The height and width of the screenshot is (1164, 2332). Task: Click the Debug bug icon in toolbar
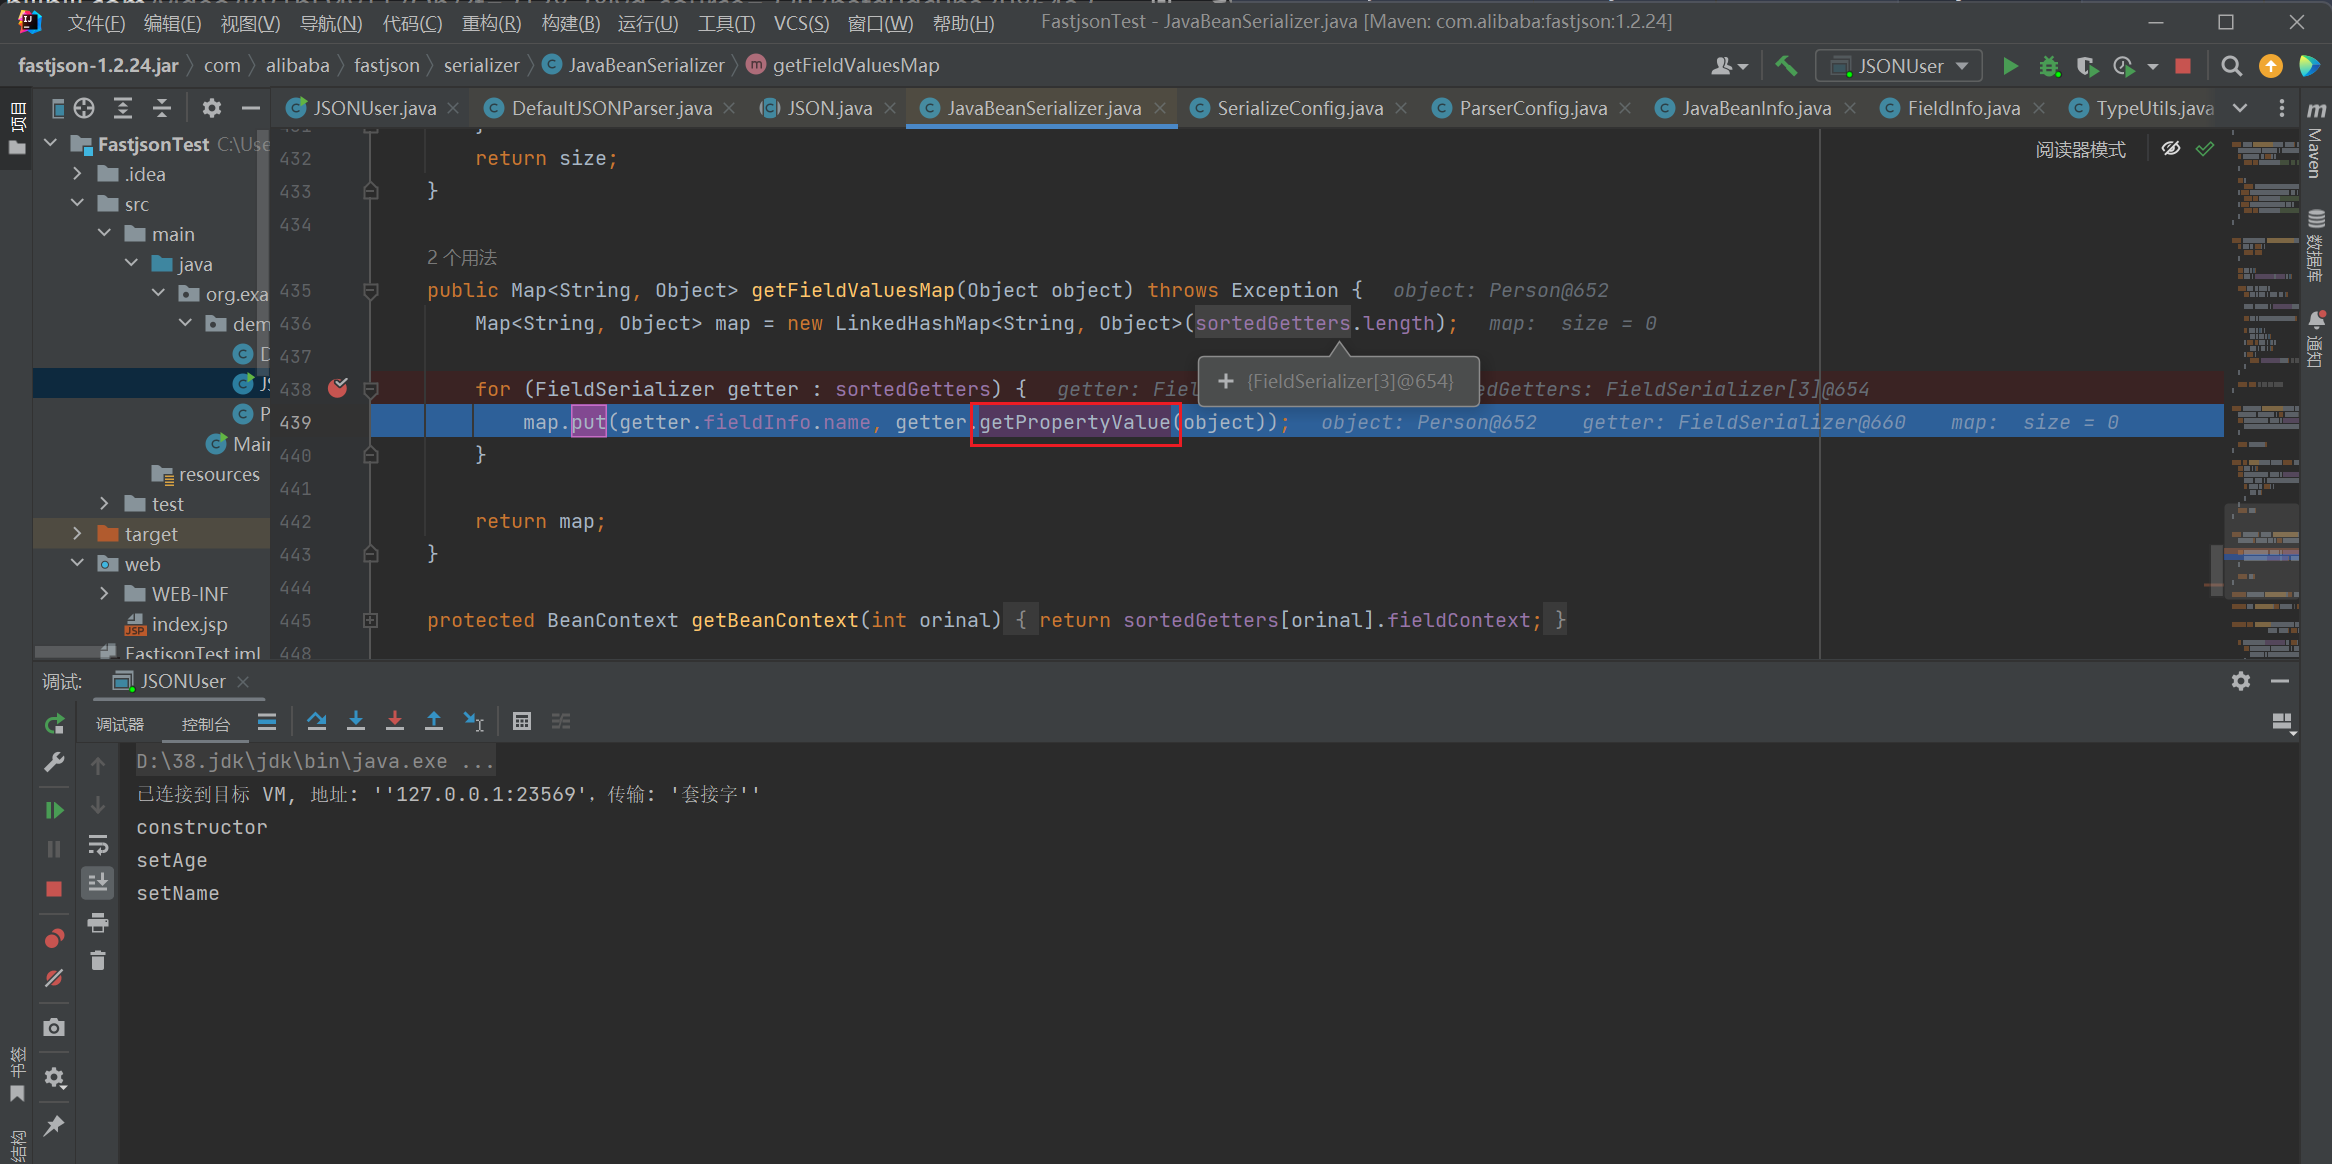[x=2049, y=66]
